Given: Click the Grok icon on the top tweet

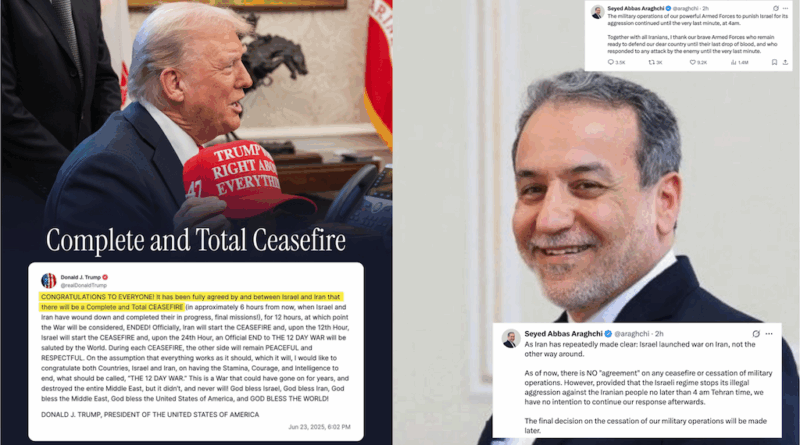Looking at the screenshot, I should coord(776,8).
